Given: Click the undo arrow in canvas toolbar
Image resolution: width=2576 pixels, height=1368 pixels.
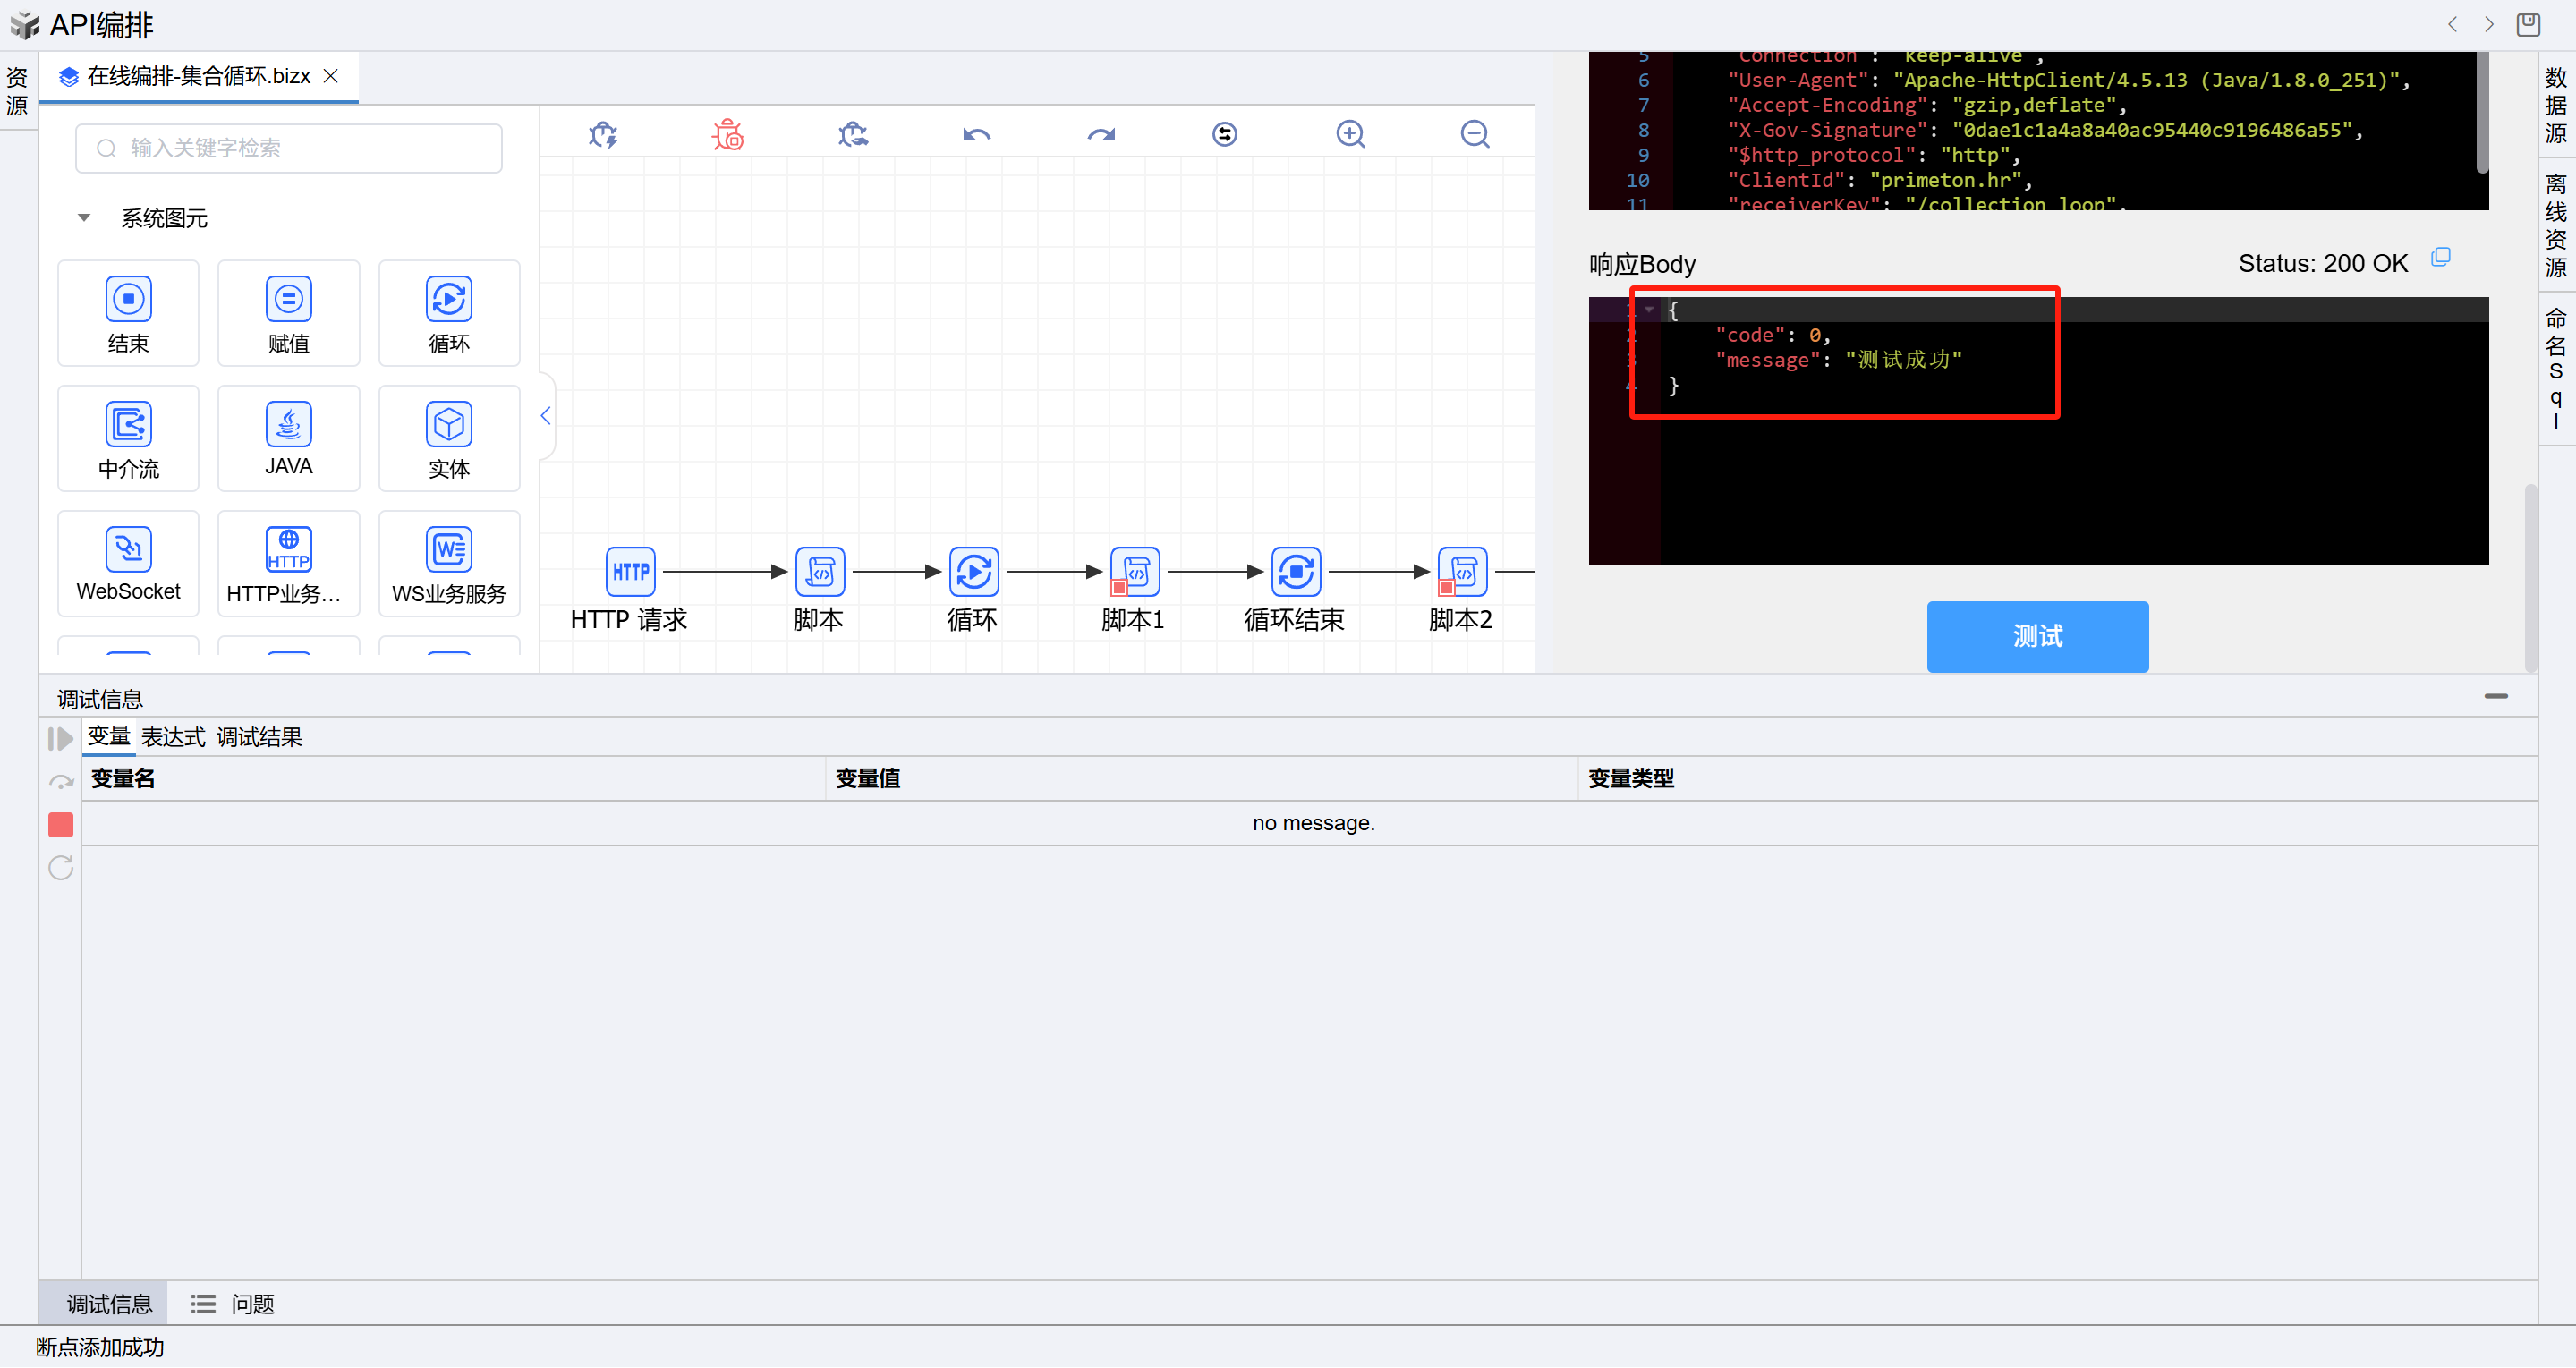Looking at the screenshot, I should [976, 134].
